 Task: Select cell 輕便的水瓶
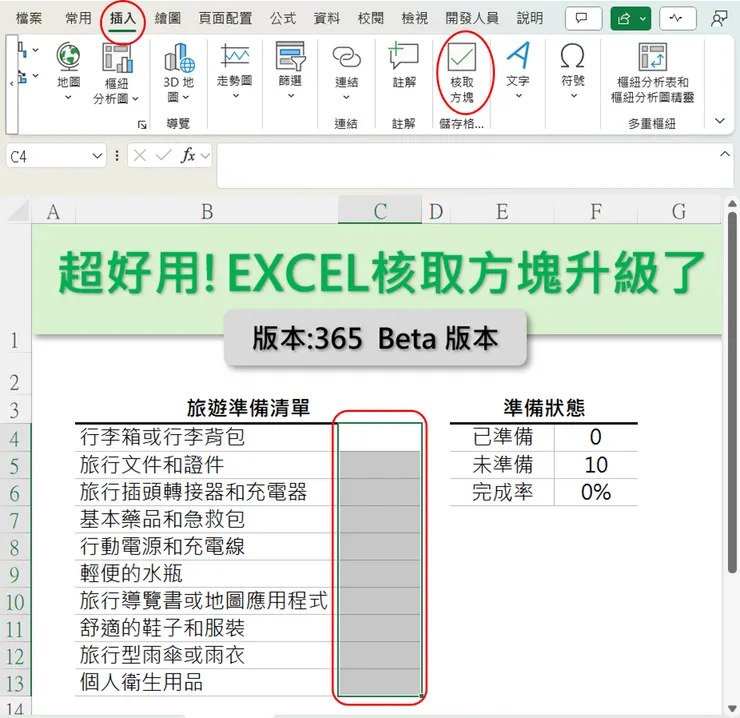click(207, 574)
